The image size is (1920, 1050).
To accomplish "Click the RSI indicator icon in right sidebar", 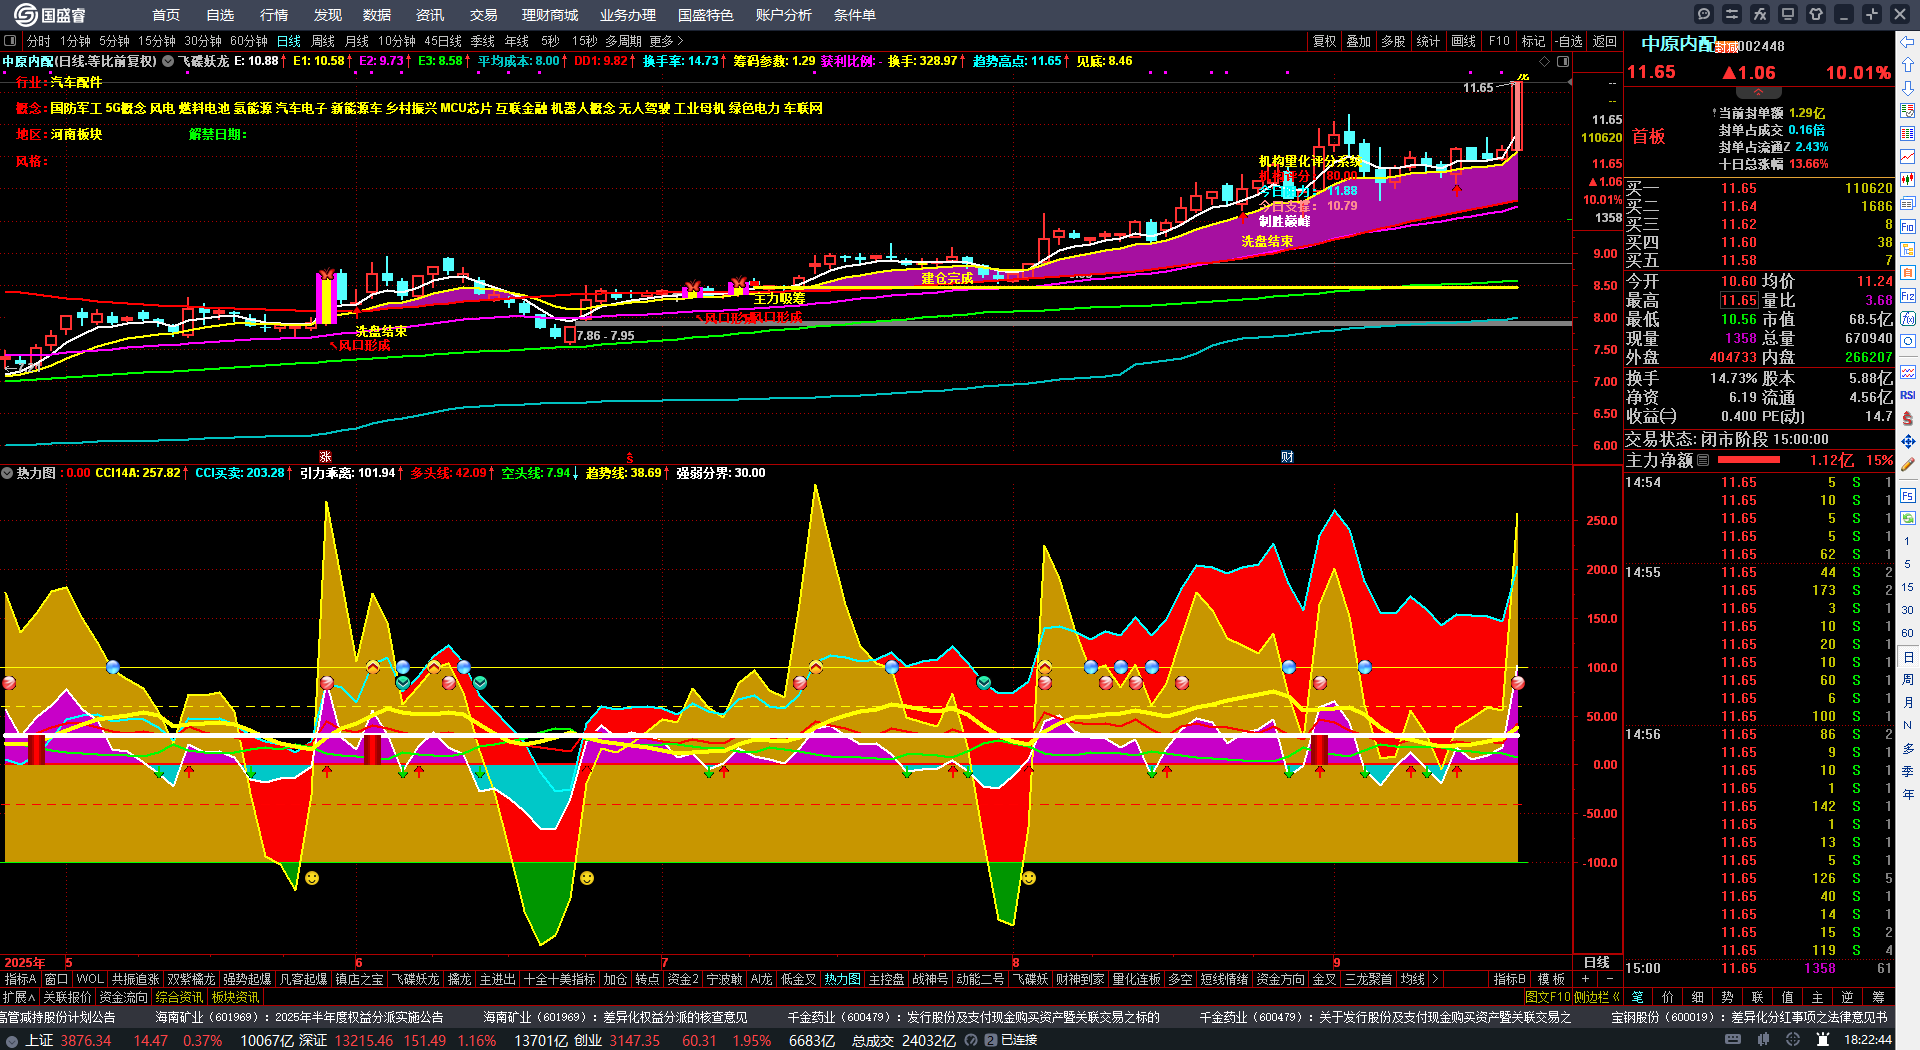I will [x=1908, y=395].
